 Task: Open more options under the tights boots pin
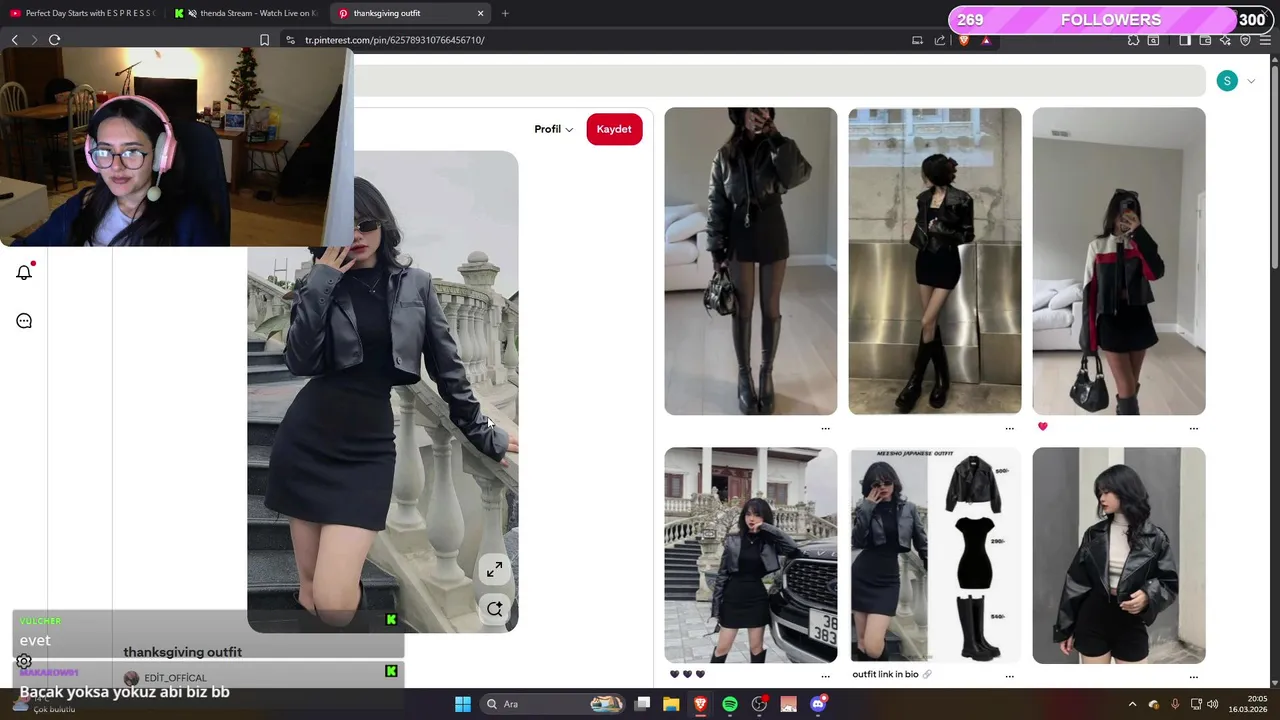[825, 428]
